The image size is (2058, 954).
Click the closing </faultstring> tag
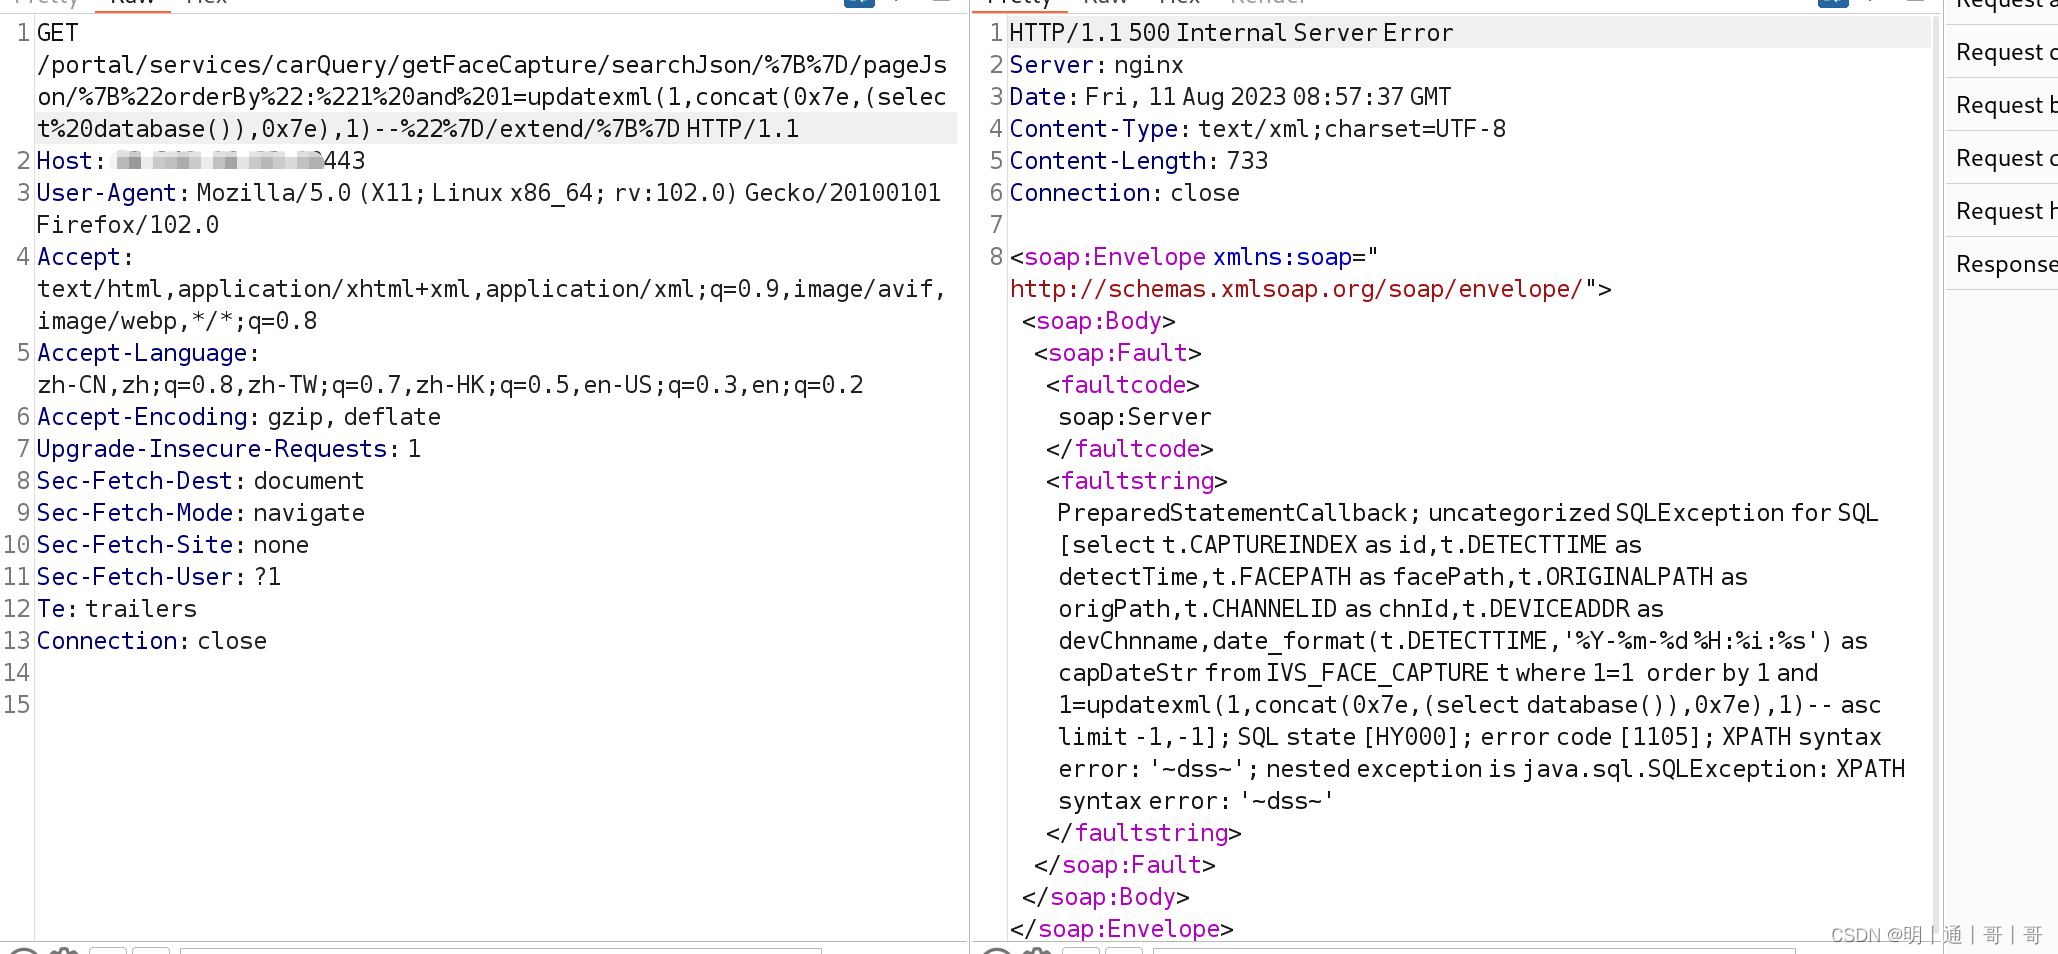(1144, 833)
